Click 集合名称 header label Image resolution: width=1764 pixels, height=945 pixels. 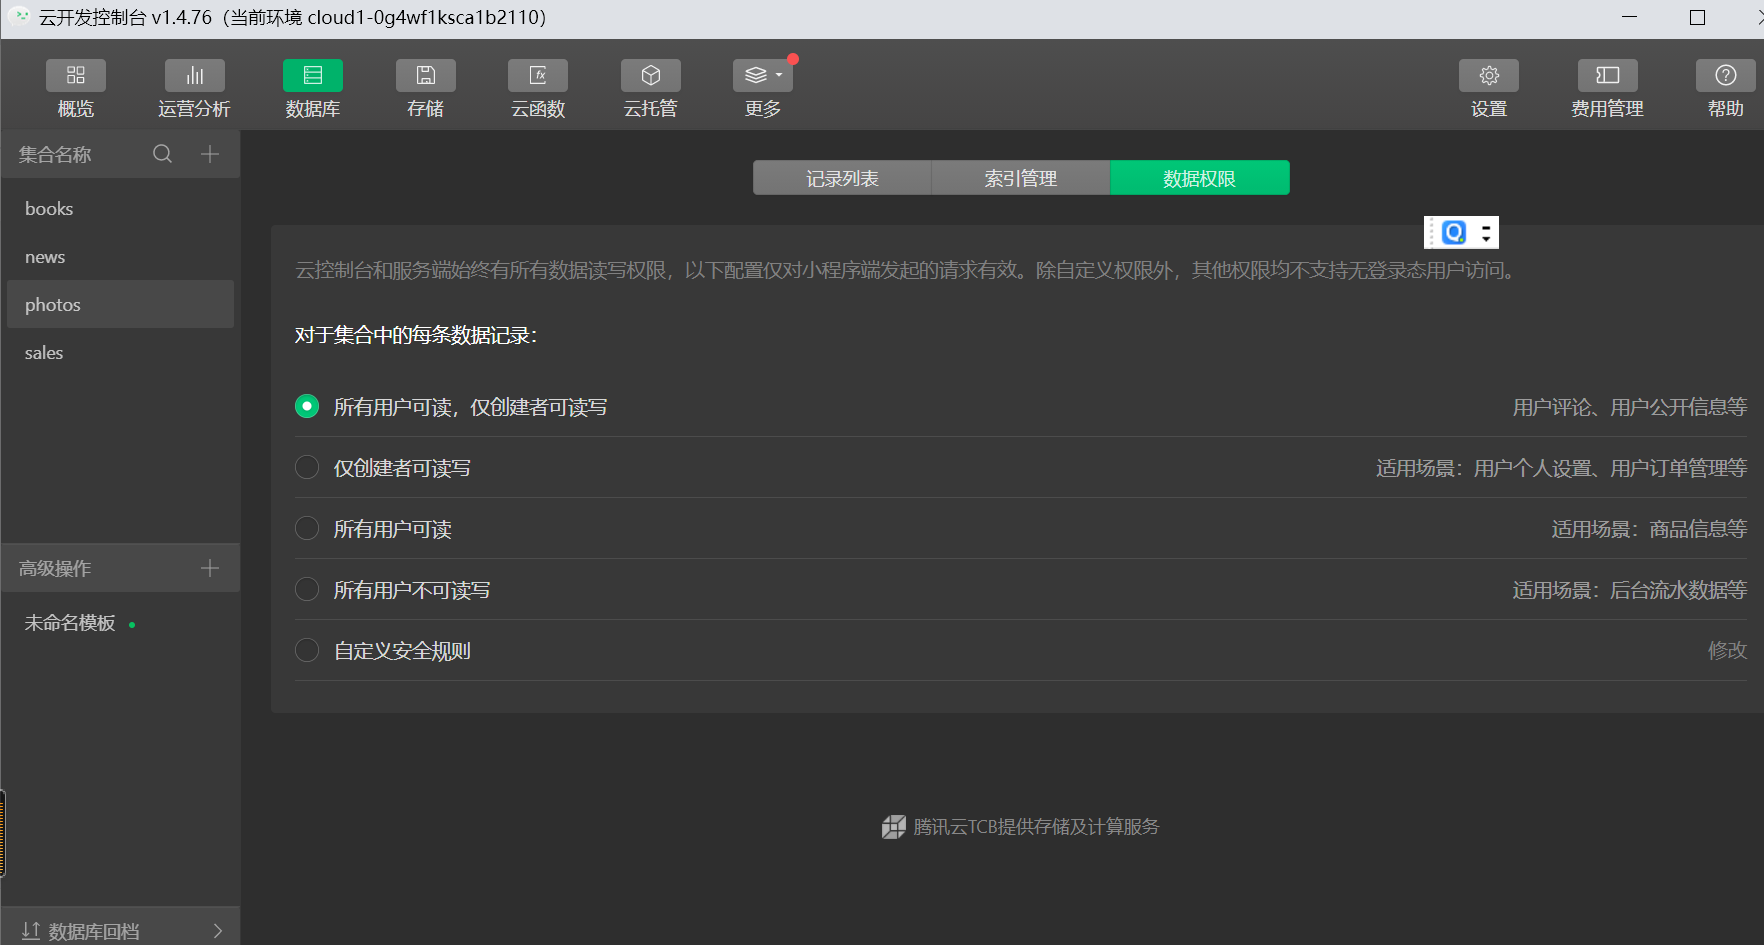pos(55,155)
